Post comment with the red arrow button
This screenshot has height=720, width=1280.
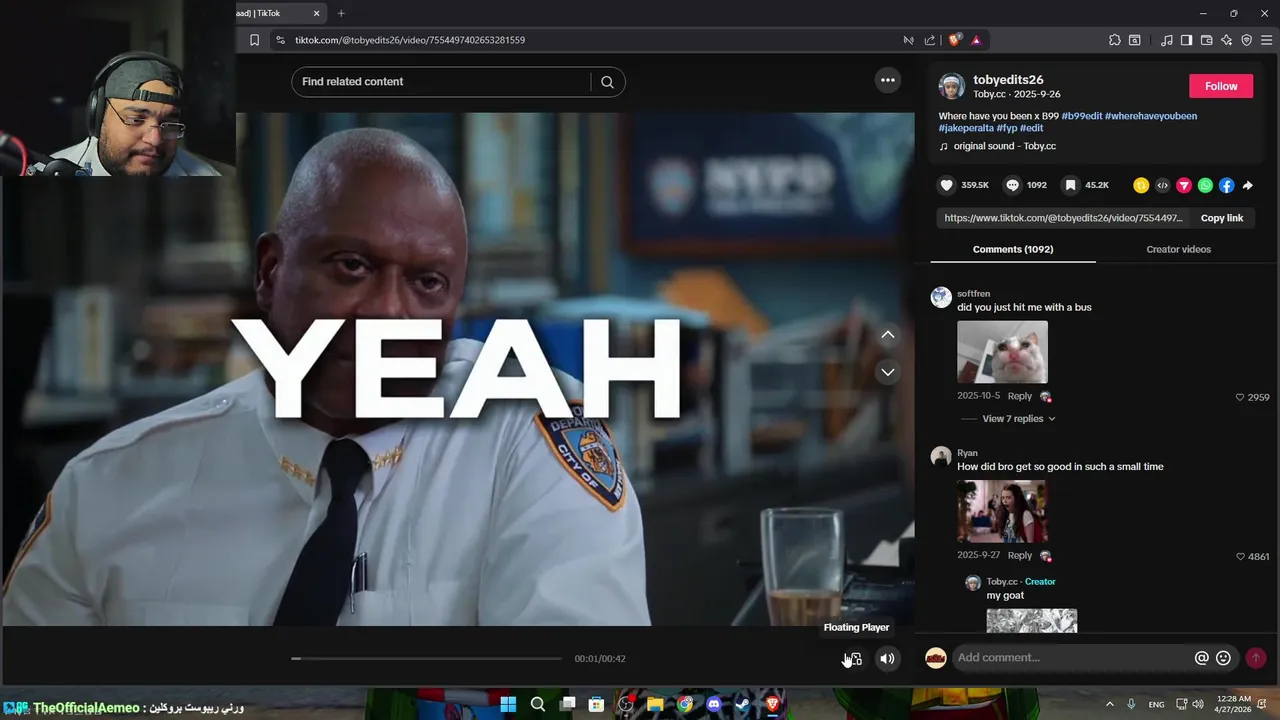(x=1256, y=657)
